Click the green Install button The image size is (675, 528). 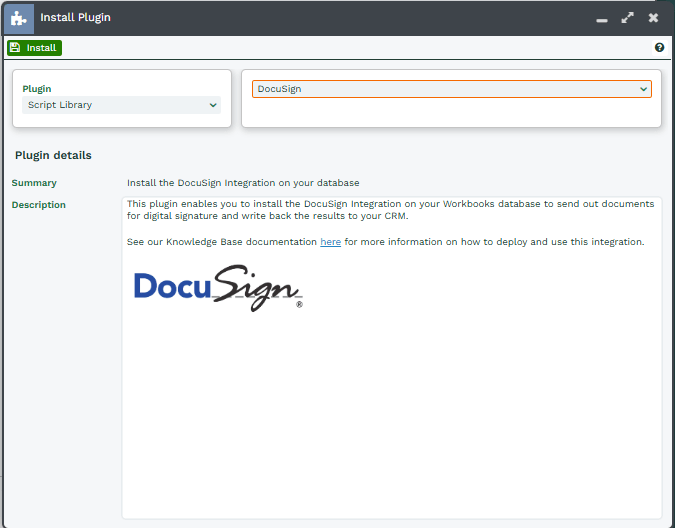pyautogui.click(x=34, y=48)
